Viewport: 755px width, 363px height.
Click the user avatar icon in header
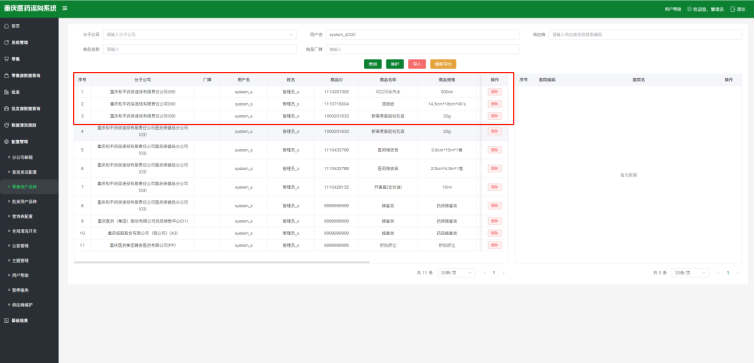point(689,9)
